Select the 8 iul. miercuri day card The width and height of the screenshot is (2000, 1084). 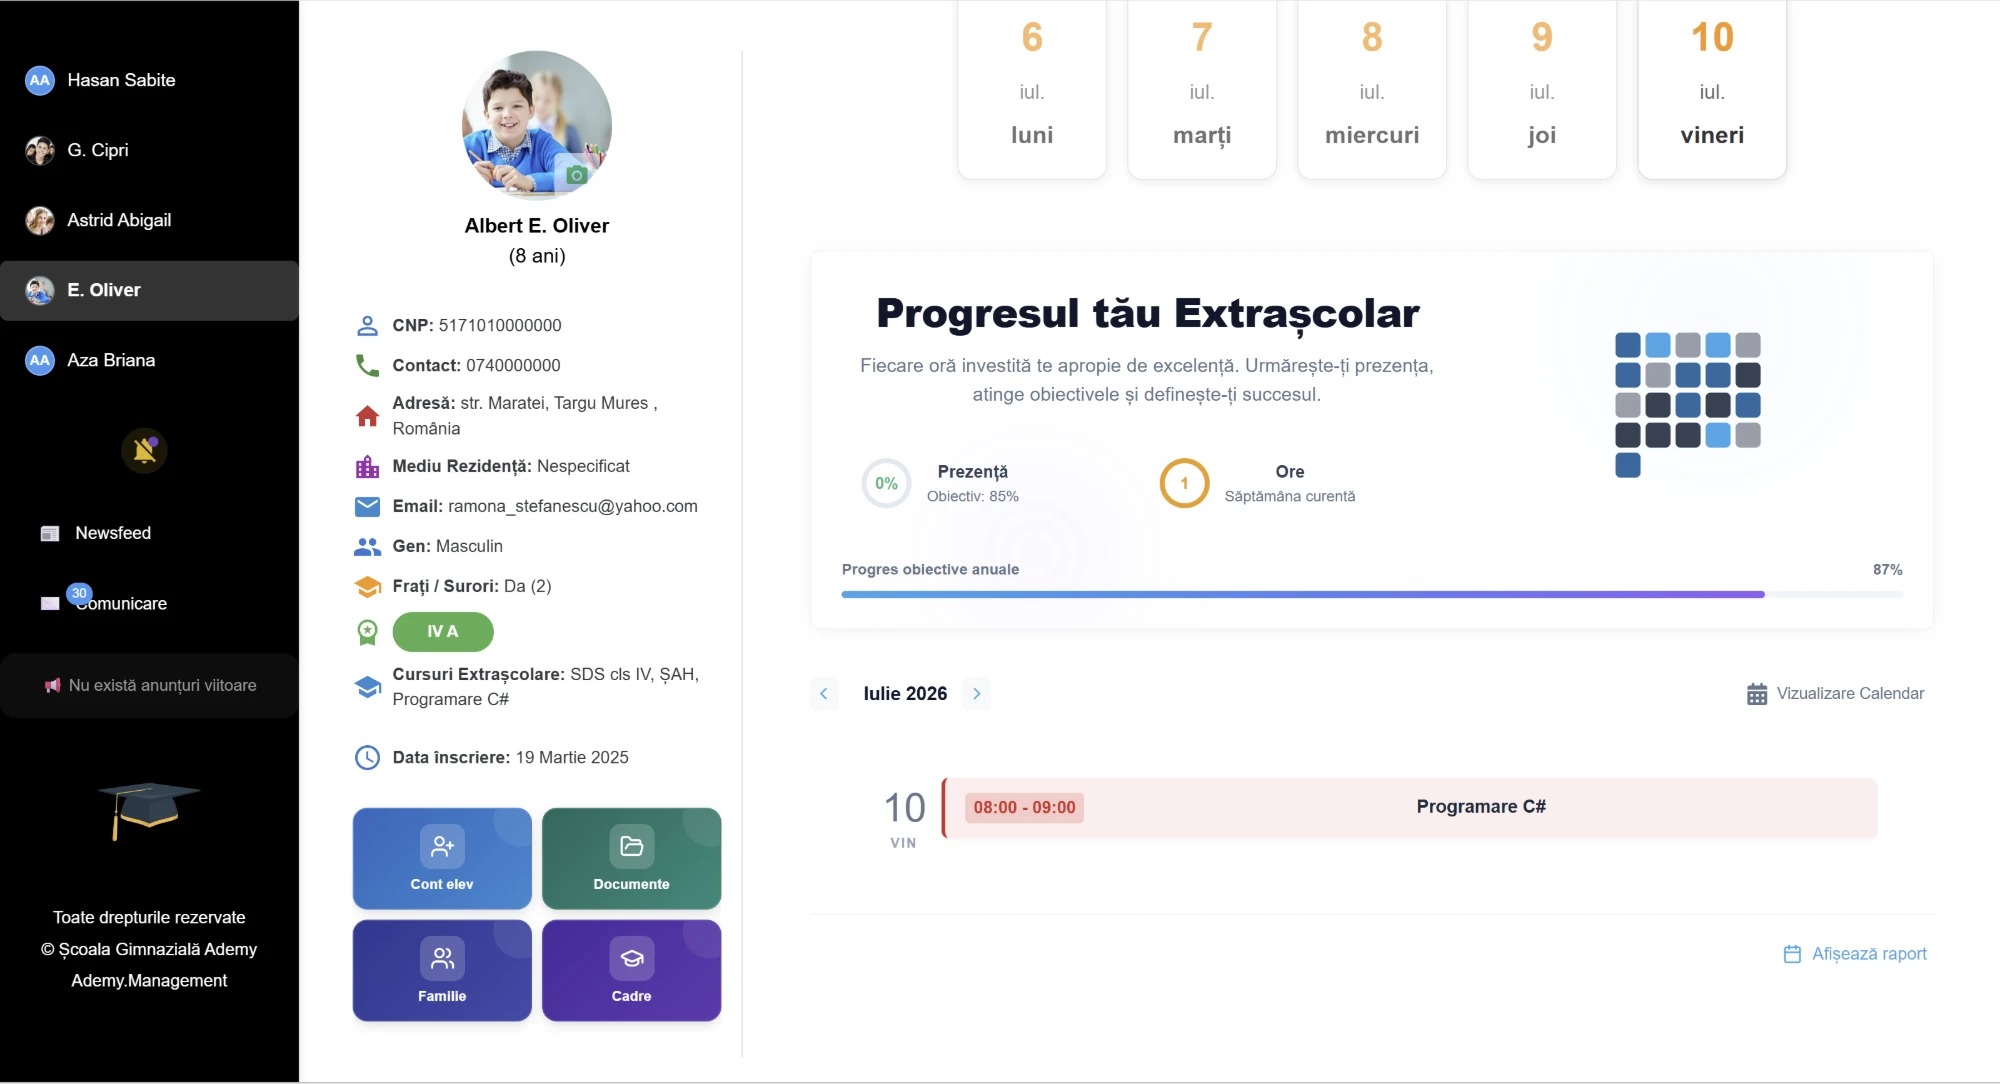point(1372,90)
